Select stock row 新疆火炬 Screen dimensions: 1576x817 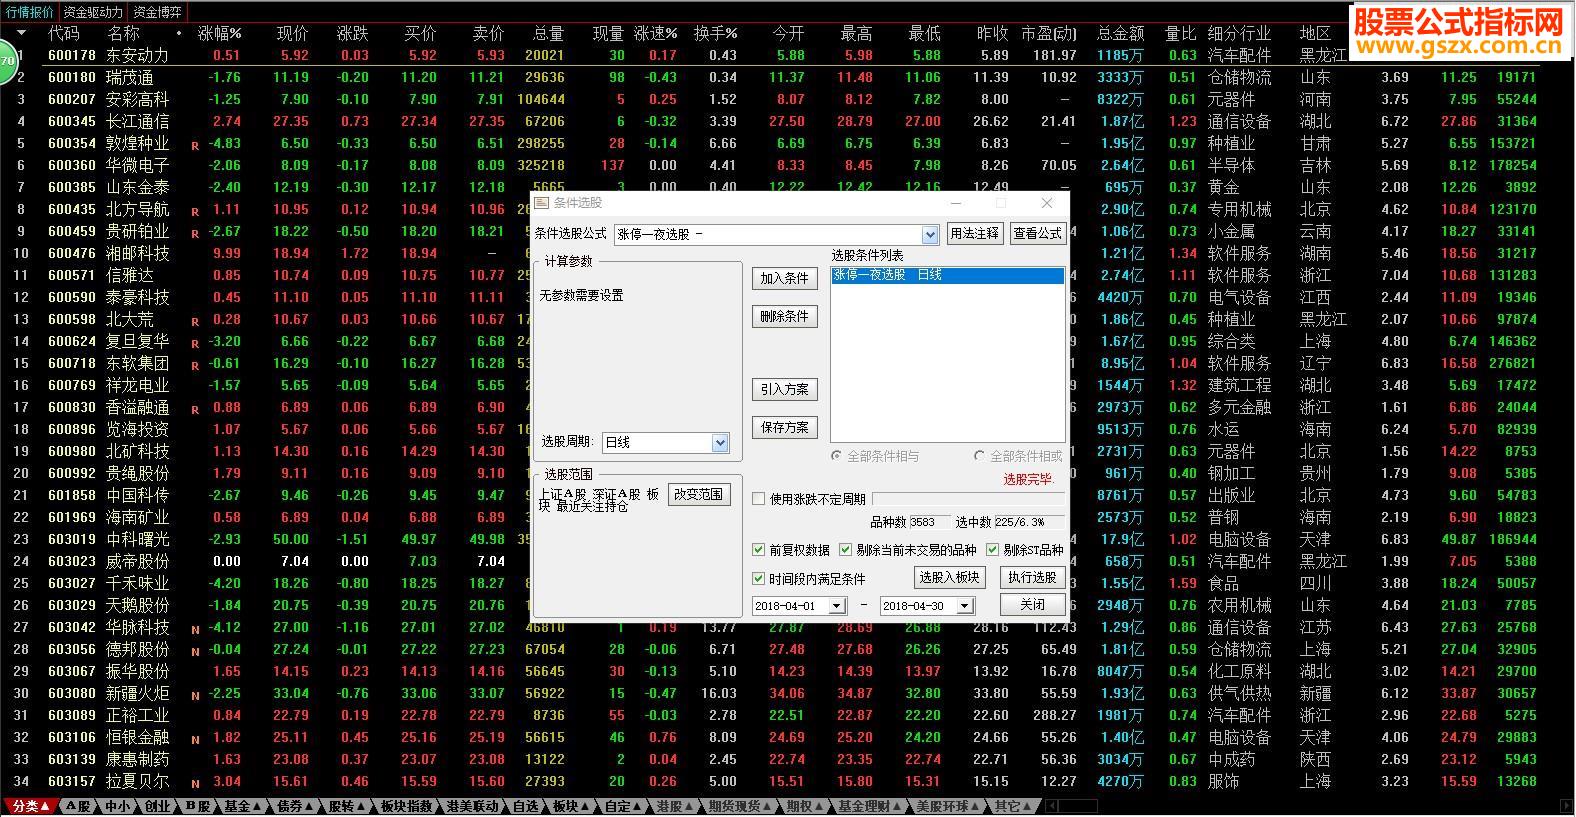[137, 693]
